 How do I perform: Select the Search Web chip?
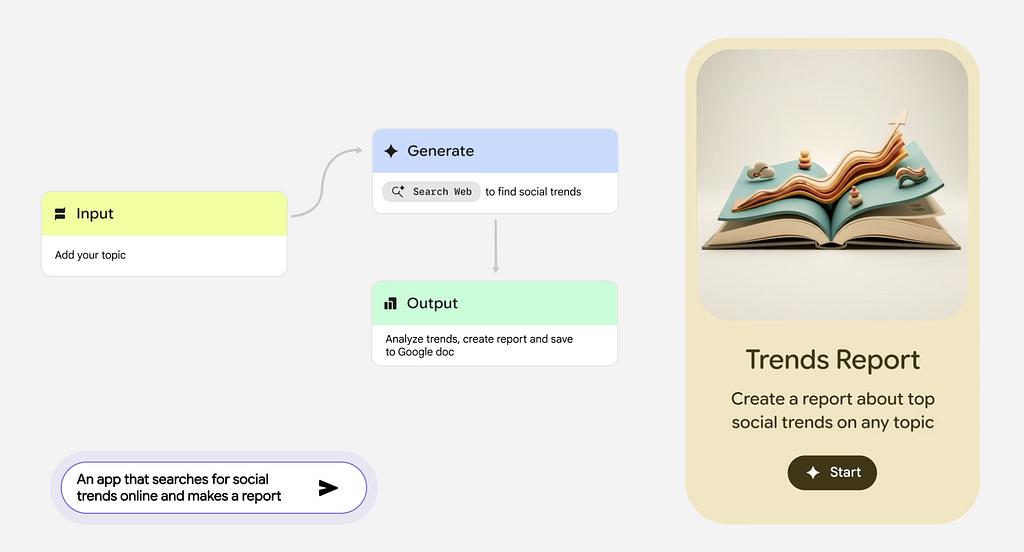[431, 191]
